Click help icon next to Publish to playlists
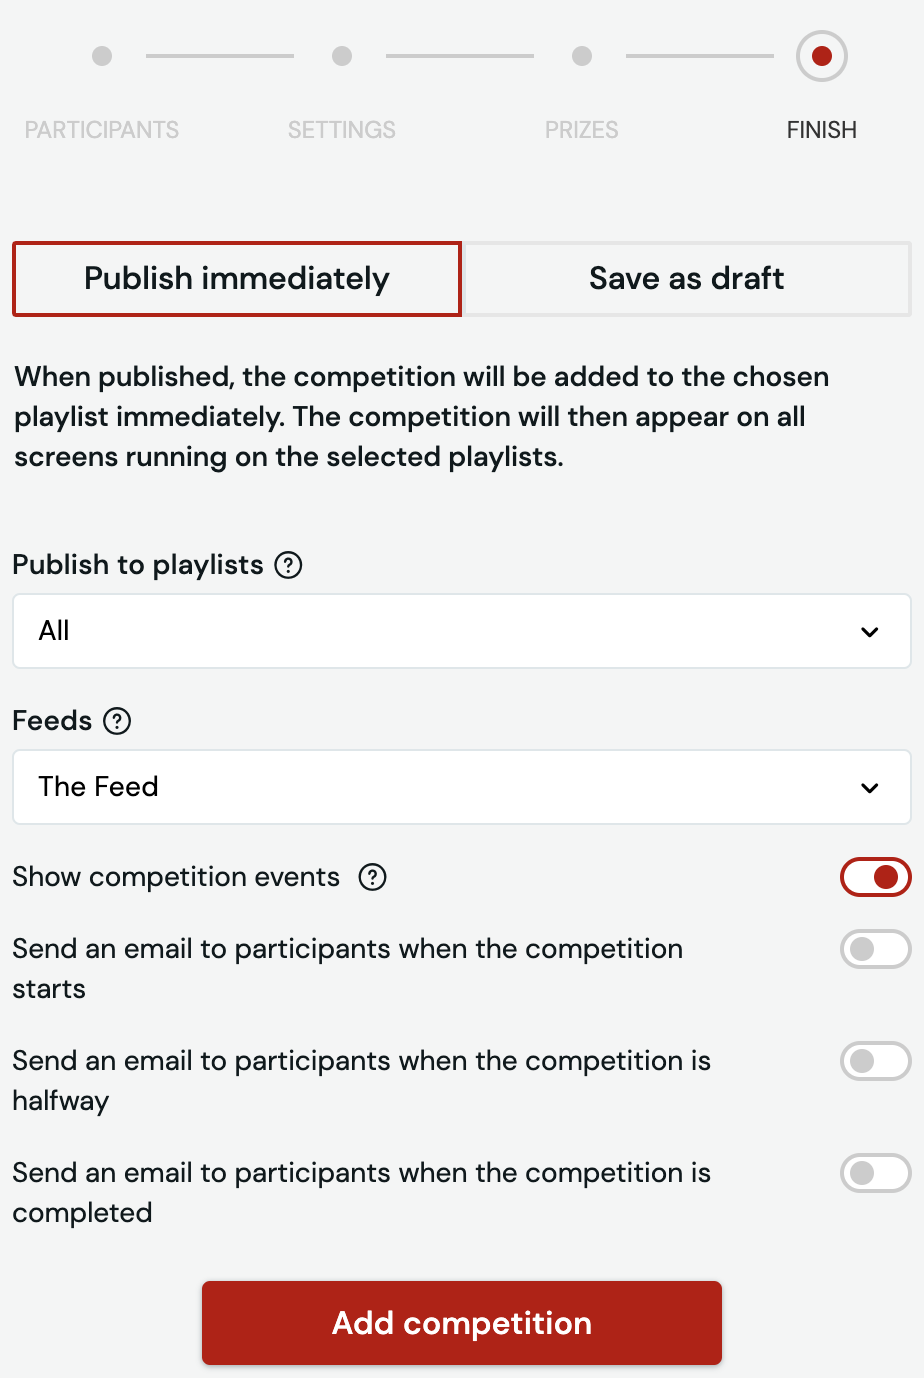924x1378 pixels. pyautogui.click(x=288, y=565)
